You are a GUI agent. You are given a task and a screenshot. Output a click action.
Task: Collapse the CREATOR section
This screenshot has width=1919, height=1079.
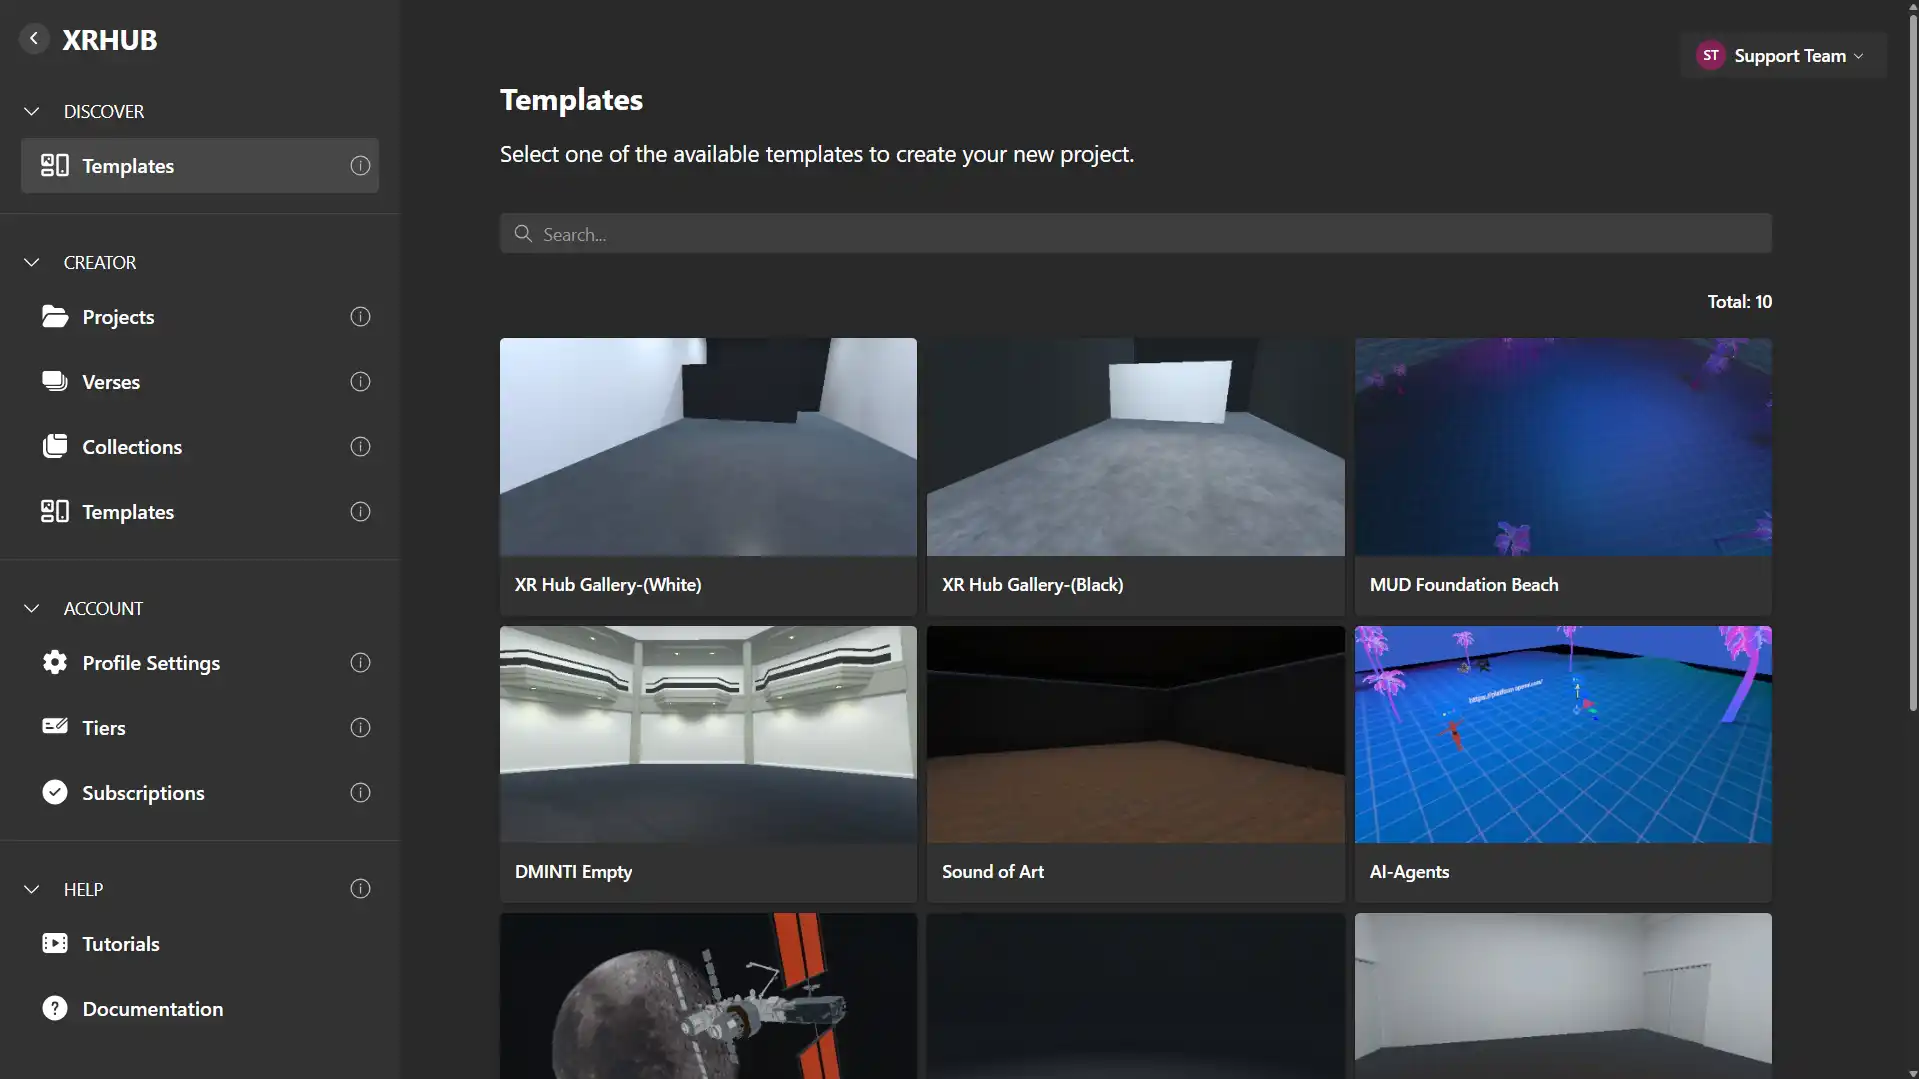32,262
